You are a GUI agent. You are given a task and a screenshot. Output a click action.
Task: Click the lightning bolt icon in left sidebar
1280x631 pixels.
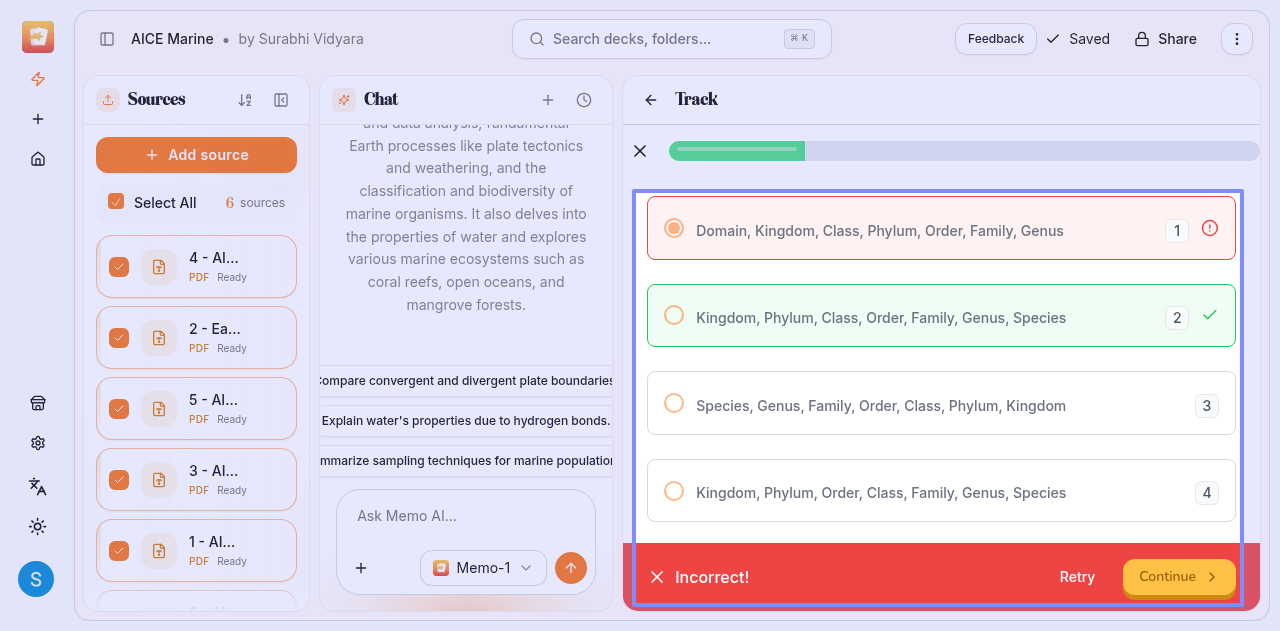tap(38, 79)
